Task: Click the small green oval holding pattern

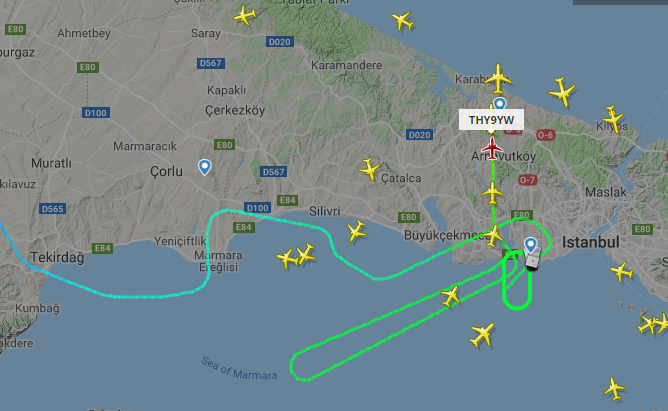Action: [517, 280]
